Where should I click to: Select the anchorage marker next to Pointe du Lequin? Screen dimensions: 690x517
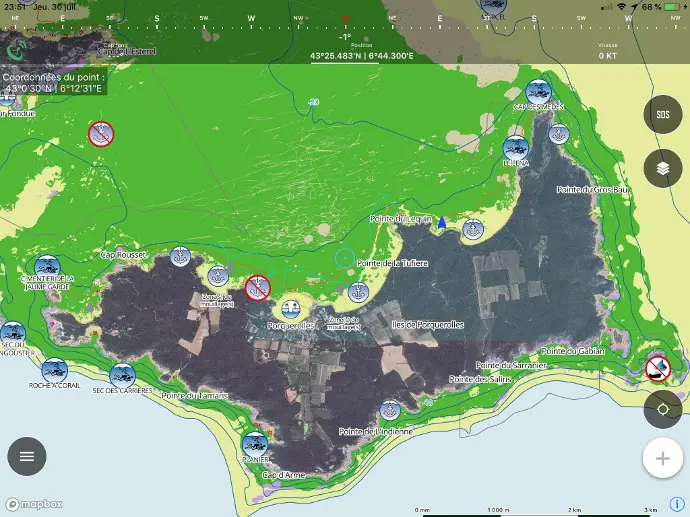(x=473, y=229)
